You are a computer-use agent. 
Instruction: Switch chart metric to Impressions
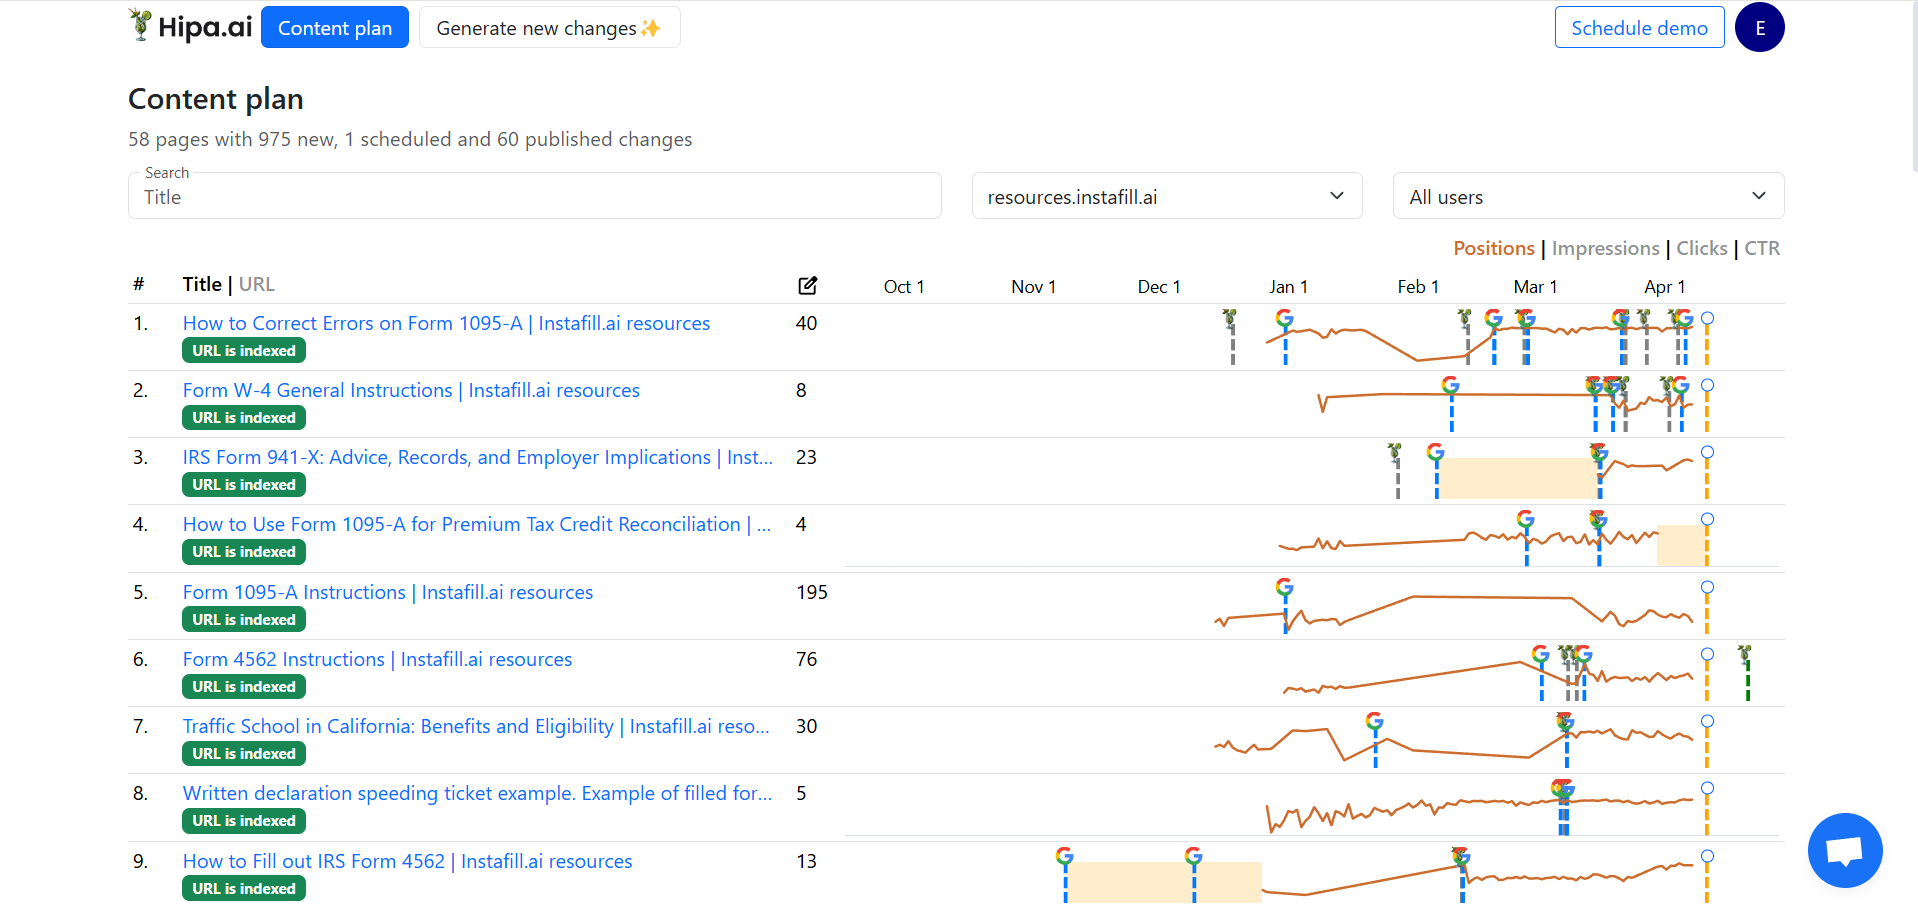coord(1605,248)
